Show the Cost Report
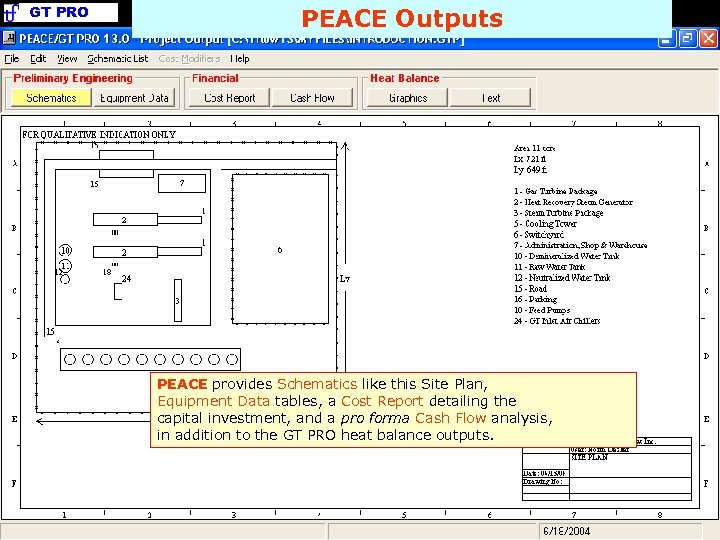Screen dimensions: 720x540 tap(229, 98)
